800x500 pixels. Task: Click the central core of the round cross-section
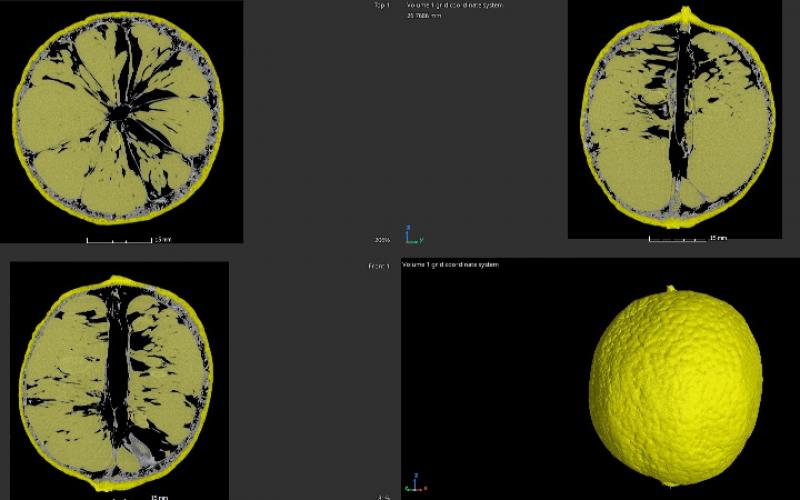(120, 113)
